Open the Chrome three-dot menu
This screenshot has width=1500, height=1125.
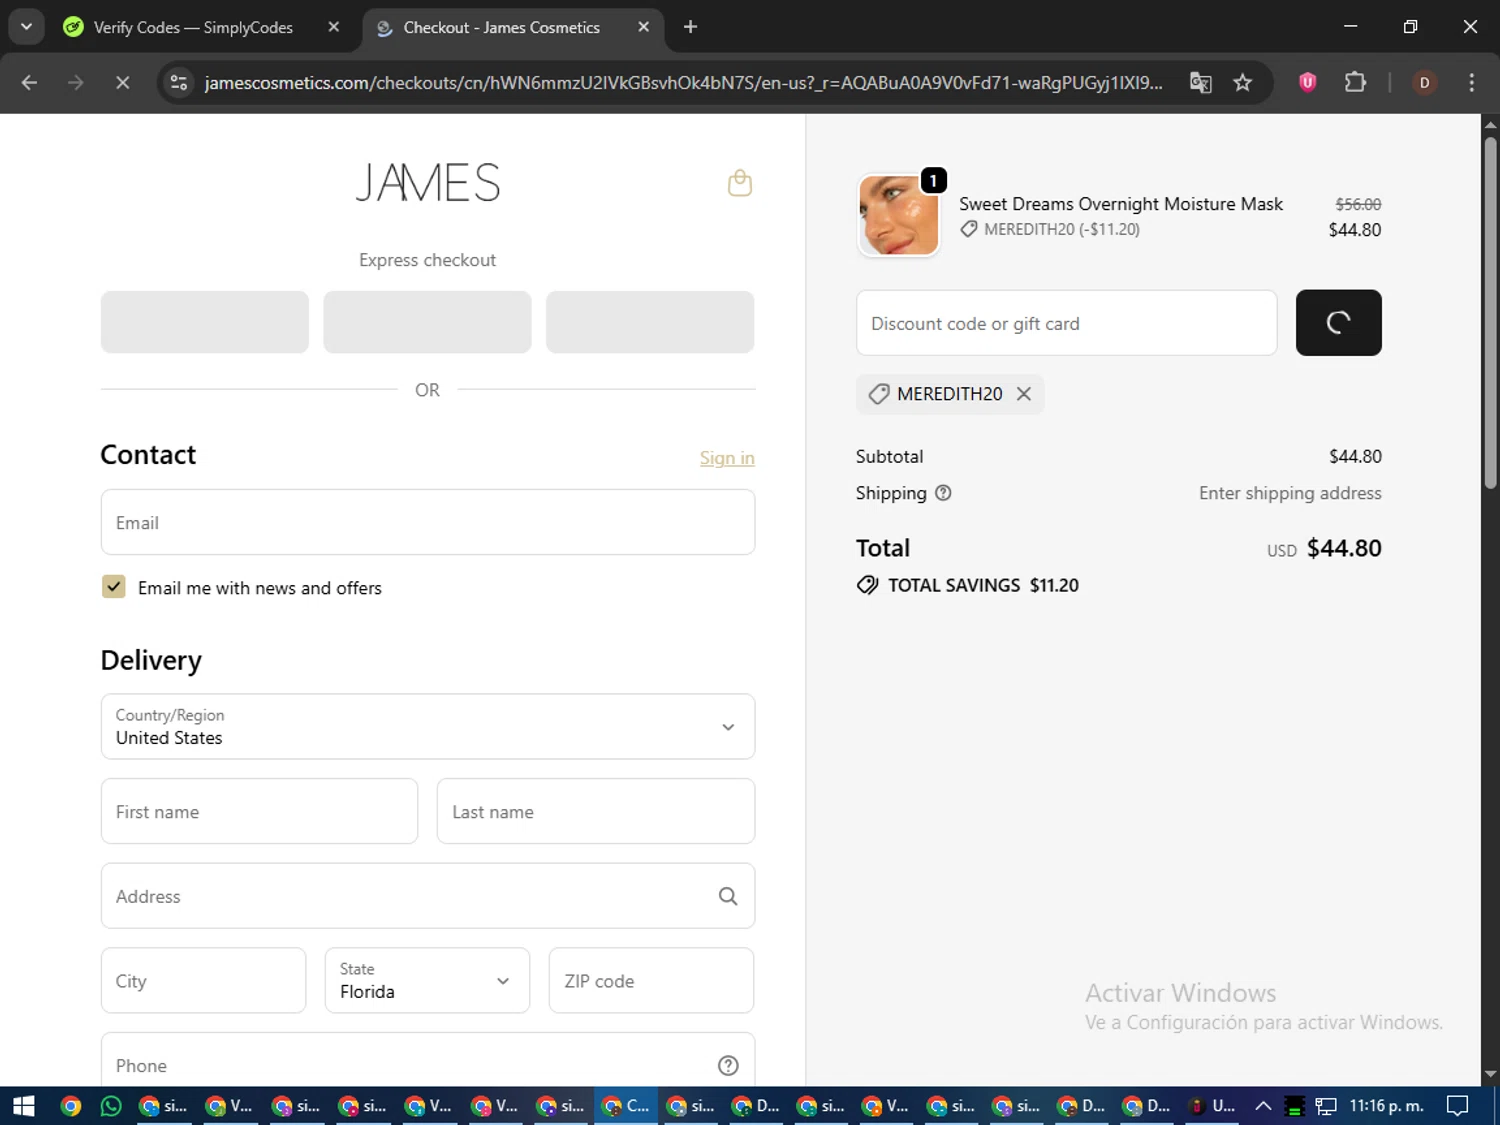[1471, 83]
